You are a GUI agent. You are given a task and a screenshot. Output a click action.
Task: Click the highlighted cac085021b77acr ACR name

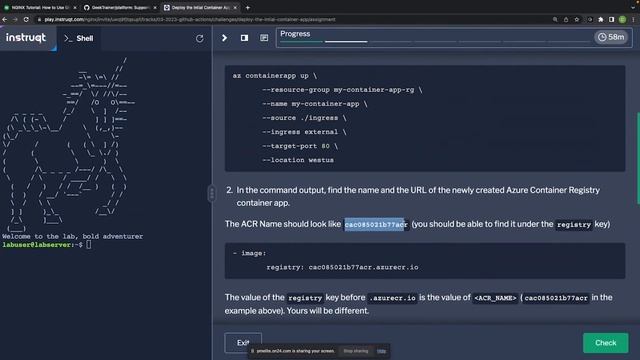376,224
